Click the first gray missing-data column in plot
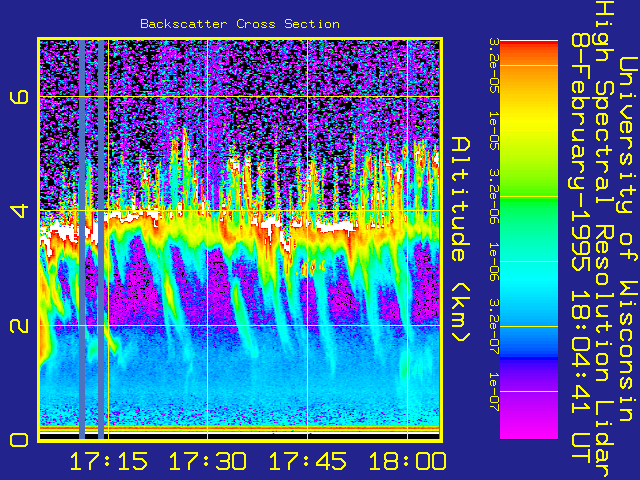This screenshot has width=640, height=480. click(82, 240)
